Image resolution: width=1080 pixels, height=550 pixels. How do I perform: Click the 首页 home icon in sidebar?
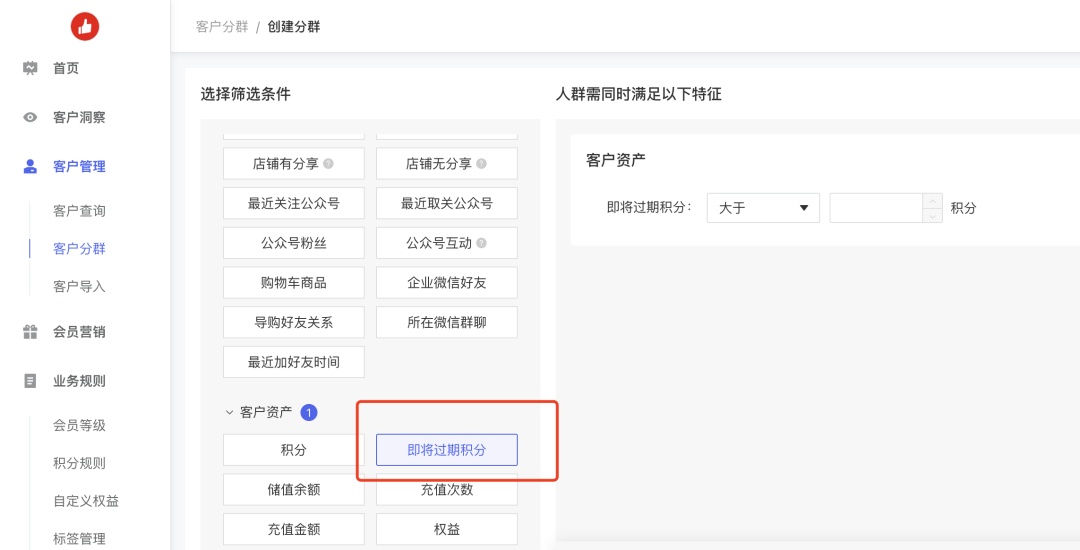click(30, 68)
